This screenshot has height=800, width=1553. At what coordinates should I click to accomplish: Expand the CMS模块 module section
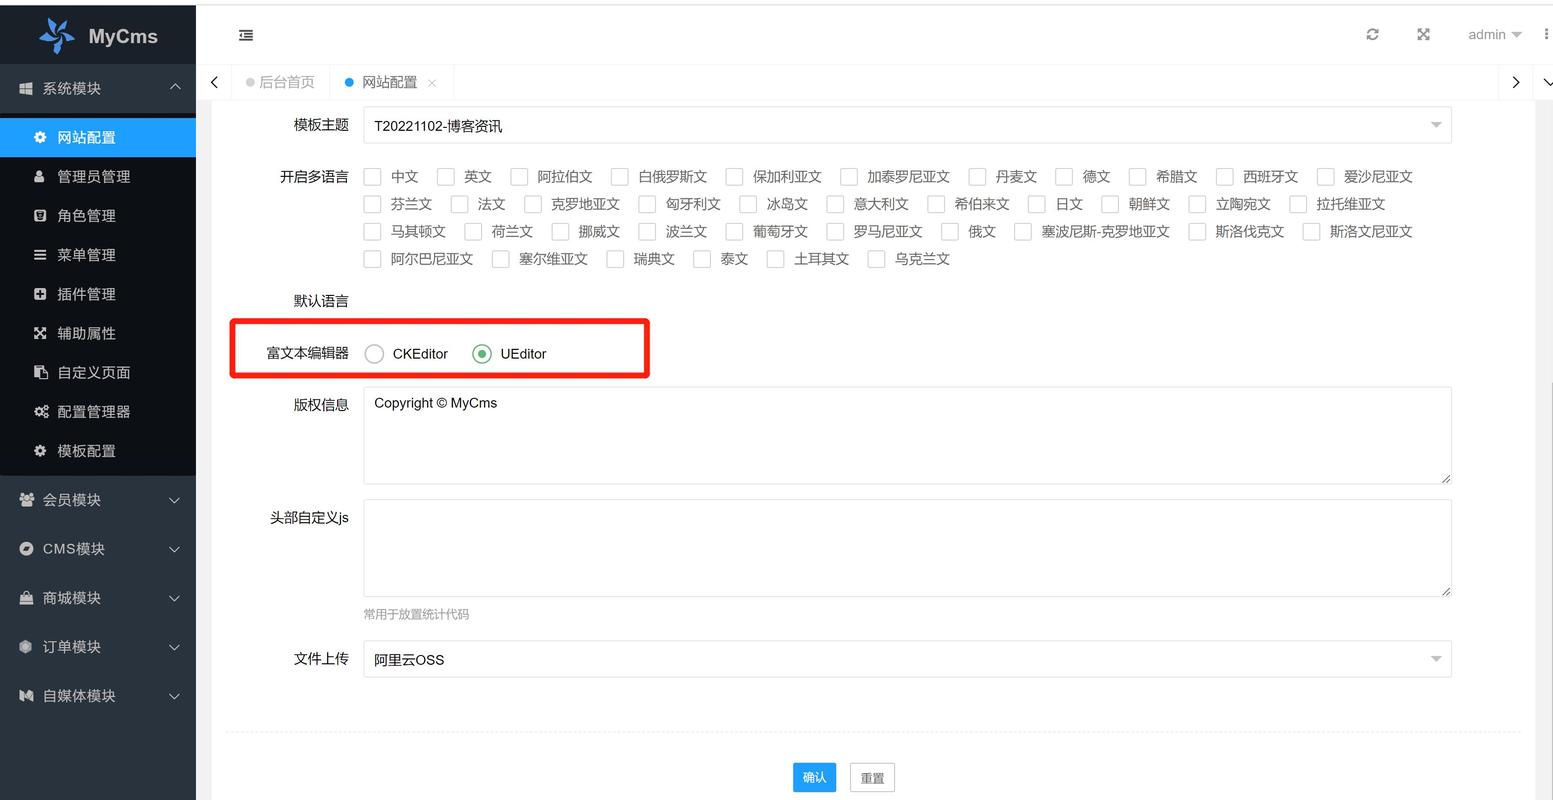(x=97, y=548)
